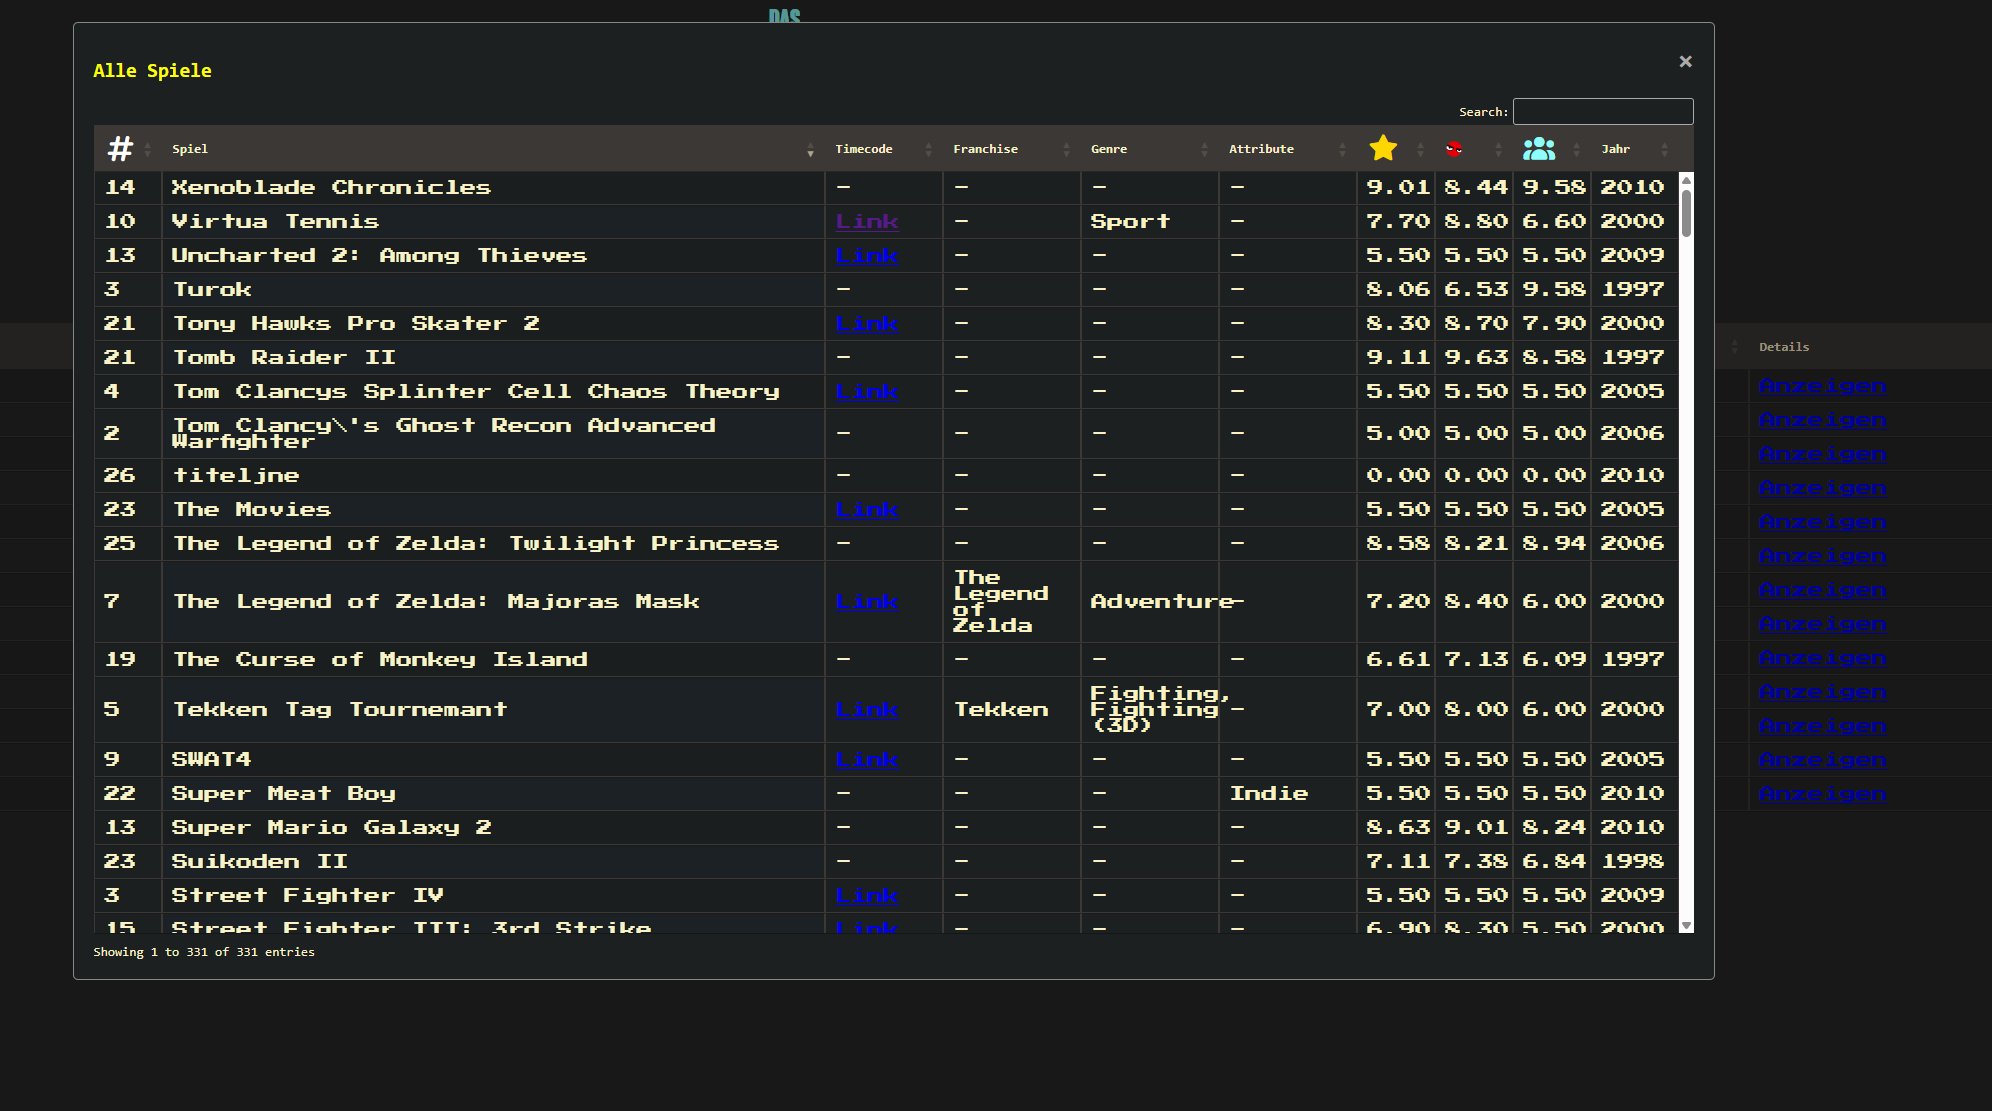Click first Anzeigen details link behind dialog
Screen dimensions: 1992x1111
1822,385
